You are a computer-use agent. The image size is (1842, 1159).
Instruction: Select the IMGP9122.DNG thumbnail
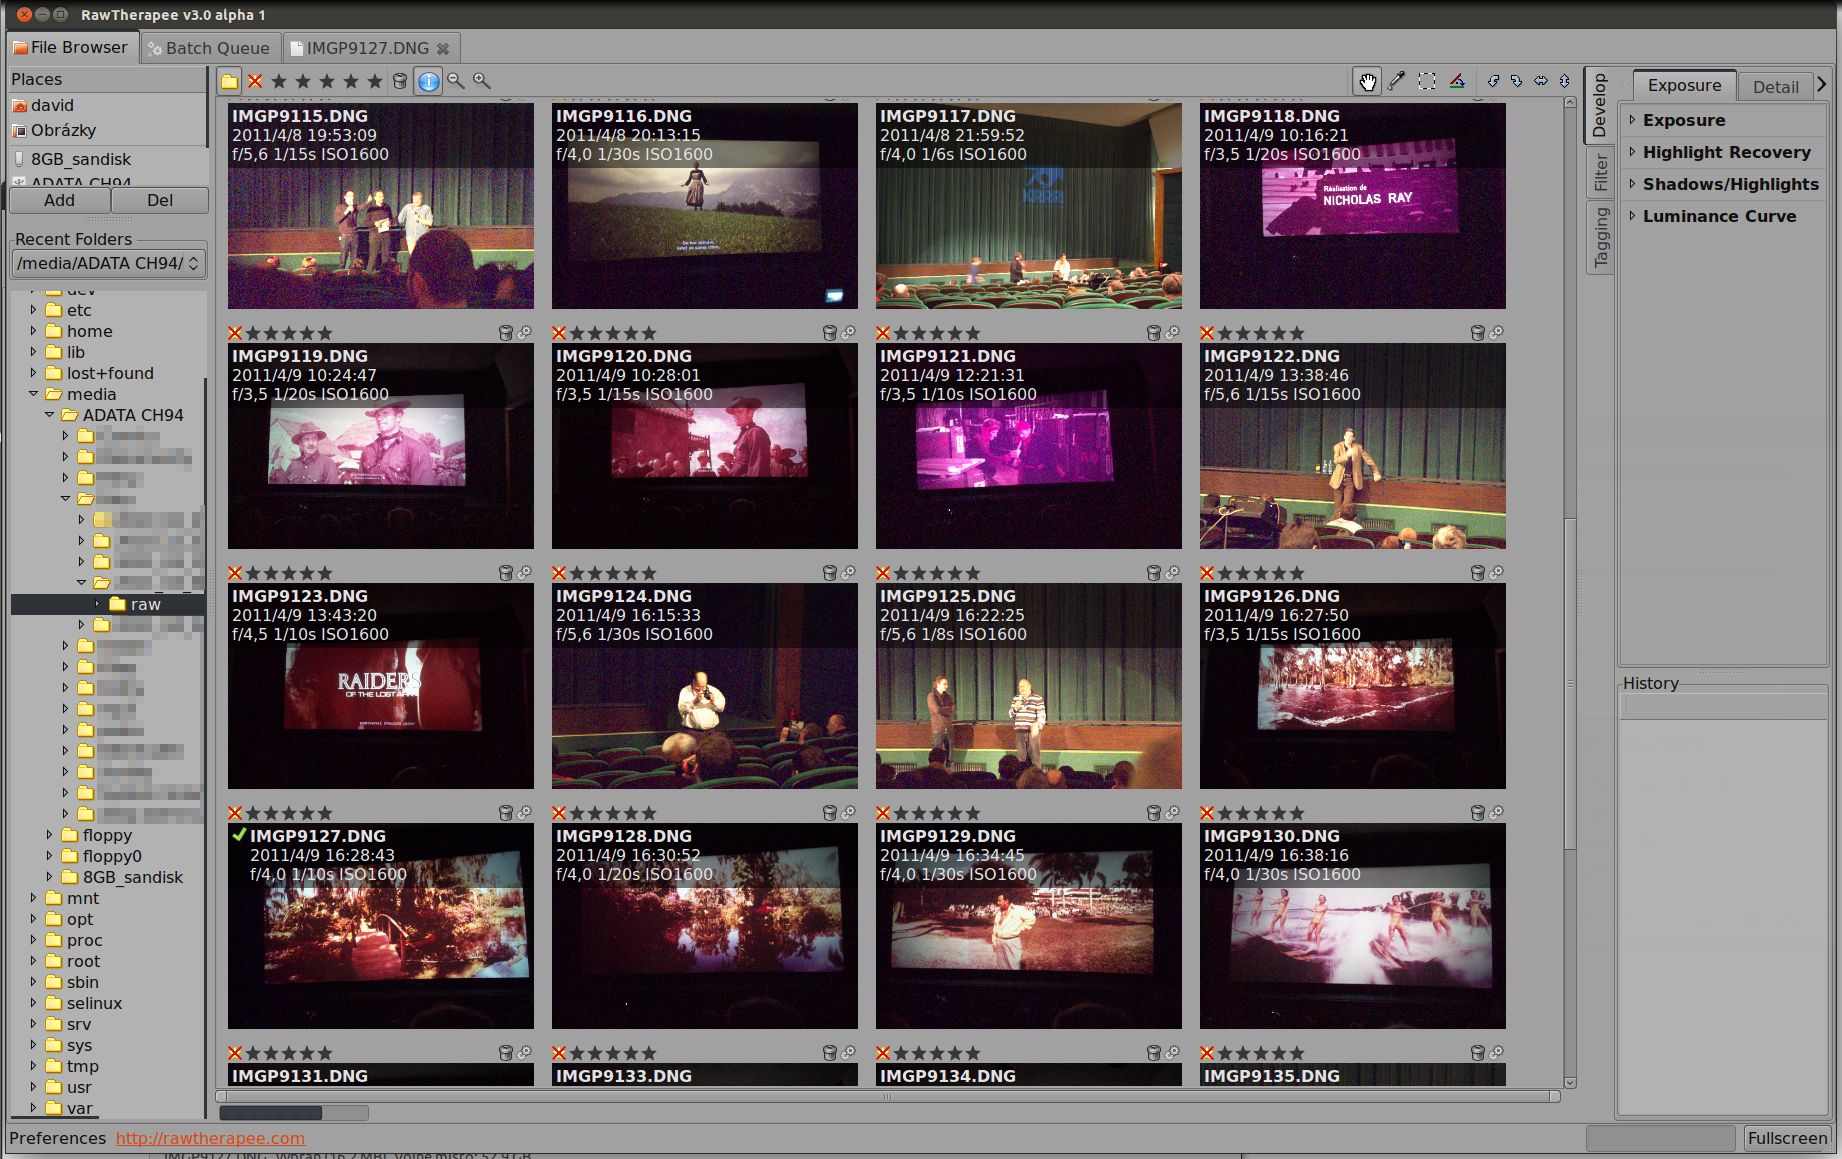point(1353,446)
